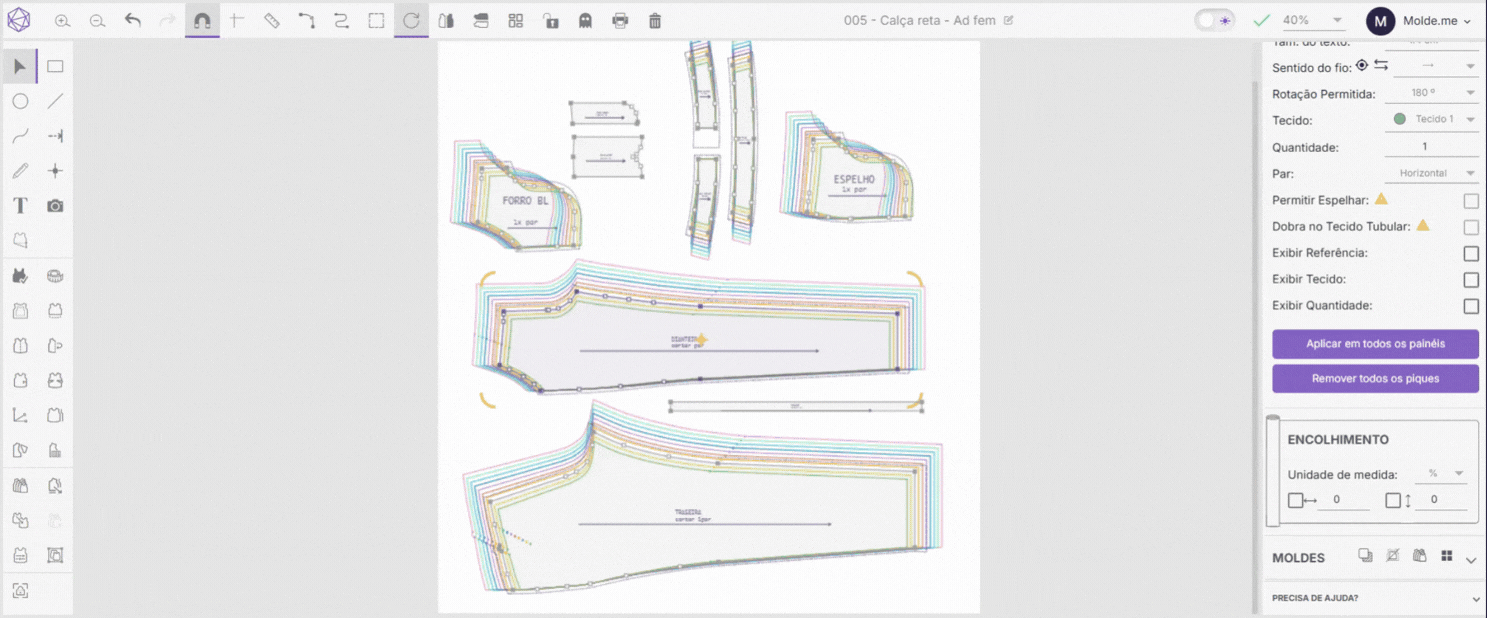This screenshot has width=1487, height=618.
Task: Check the Permitir Espelhar checkbox
Action: tap(1471, 201)
